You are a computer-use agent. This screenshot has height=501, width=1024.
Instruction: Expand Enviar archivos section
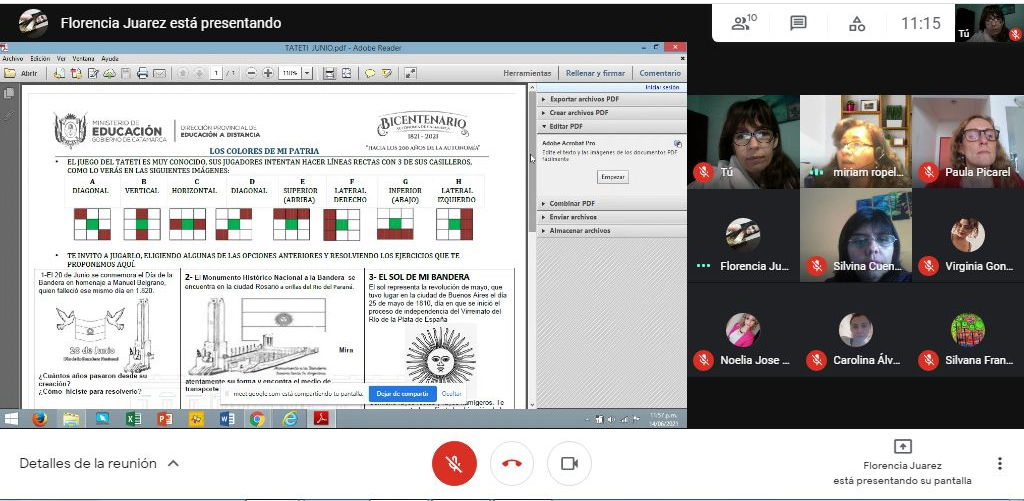click(612, 217)
